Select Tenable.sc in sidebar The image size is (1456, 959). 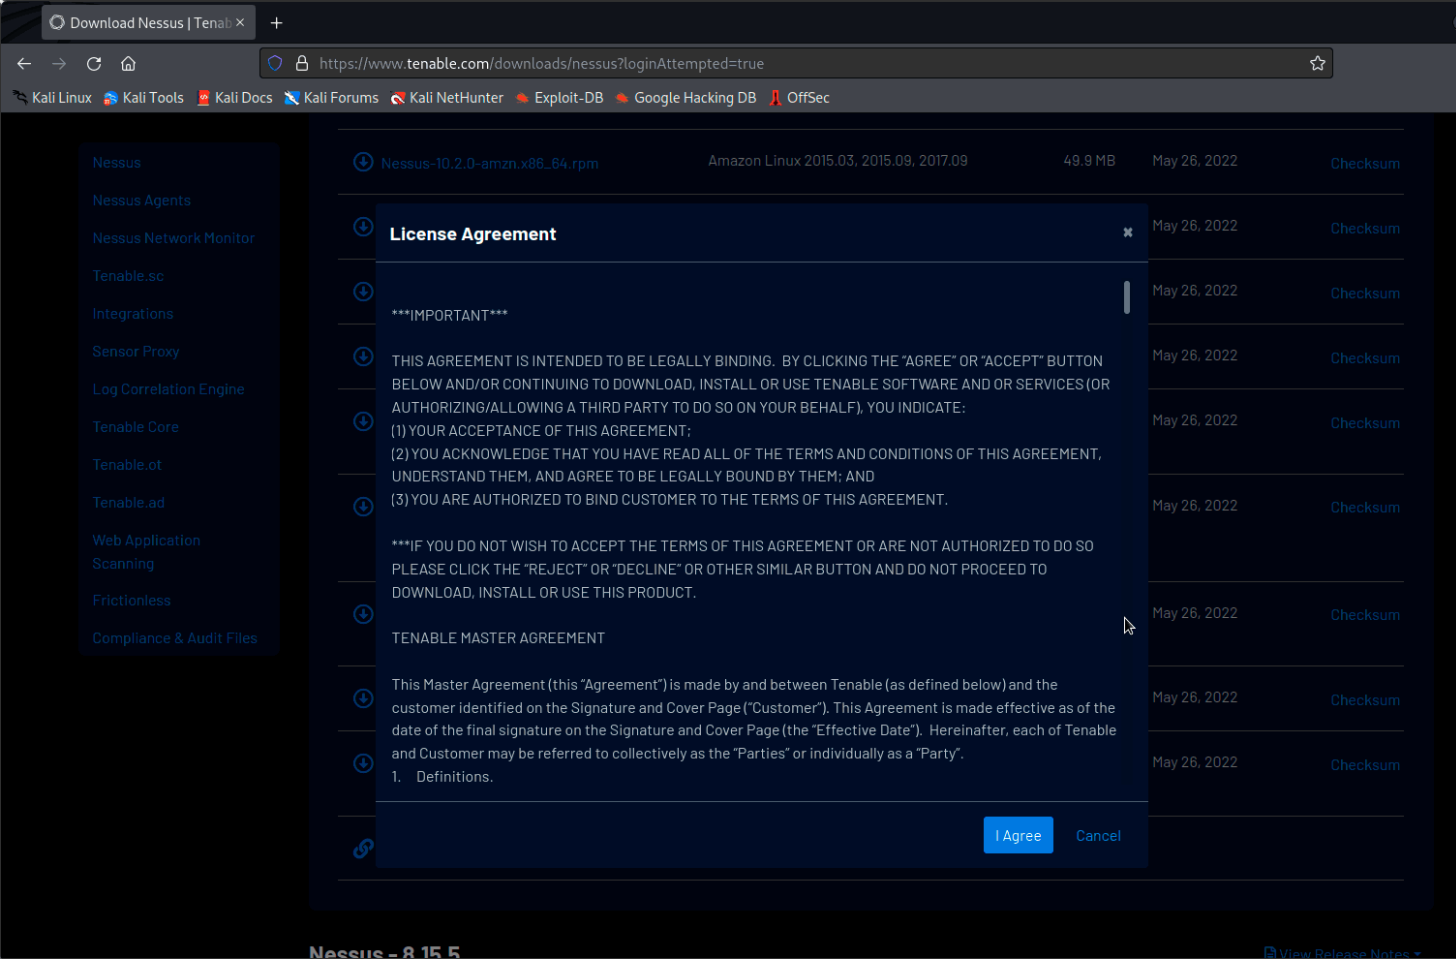pyautogui.click(x=128, y=276)
